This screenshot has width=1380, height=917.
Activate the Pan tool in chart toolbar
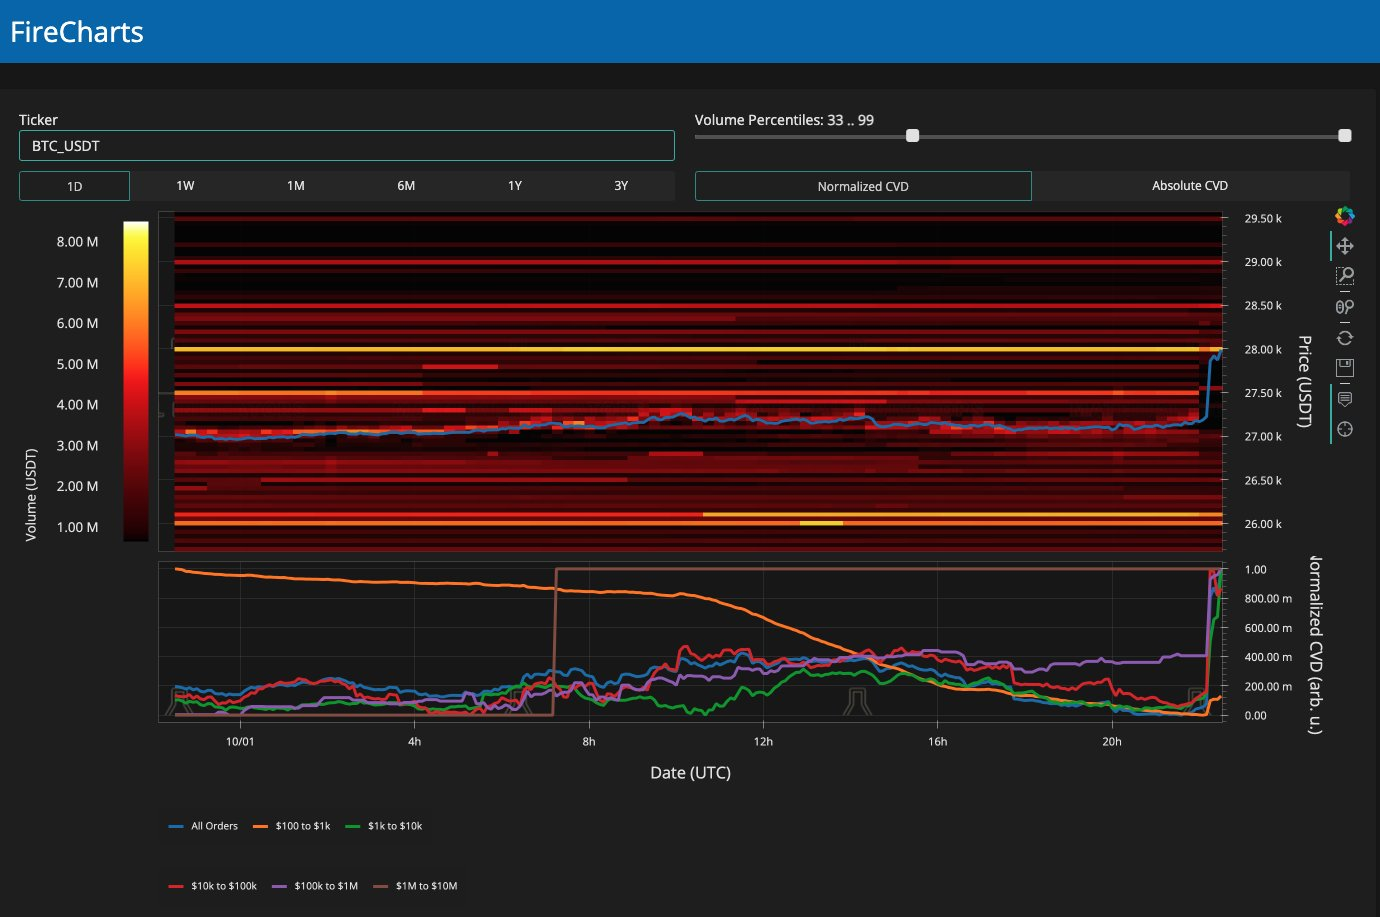[1345, 246]
